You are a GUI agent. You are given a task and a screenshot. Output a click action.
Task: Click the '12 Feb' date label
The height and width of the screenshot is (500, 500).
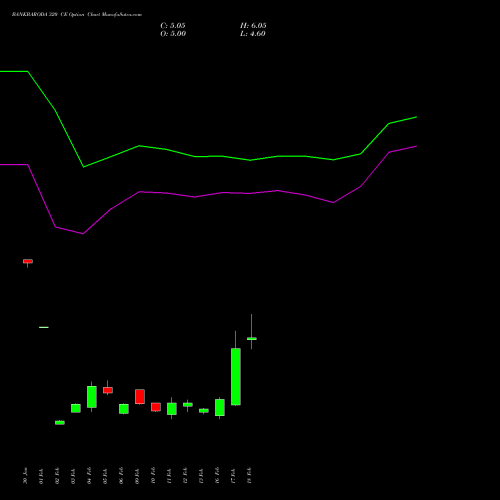click(x=185, y=476)
